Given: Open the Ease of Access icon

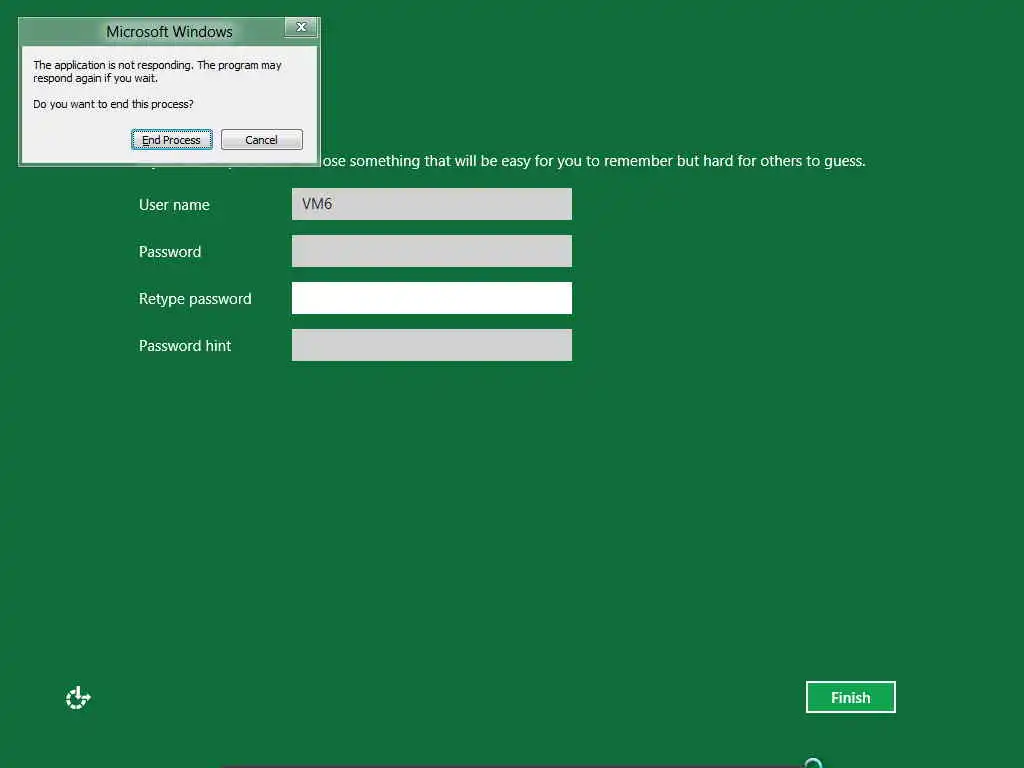Looking at the screenshot, I should (x=78, y=697).
